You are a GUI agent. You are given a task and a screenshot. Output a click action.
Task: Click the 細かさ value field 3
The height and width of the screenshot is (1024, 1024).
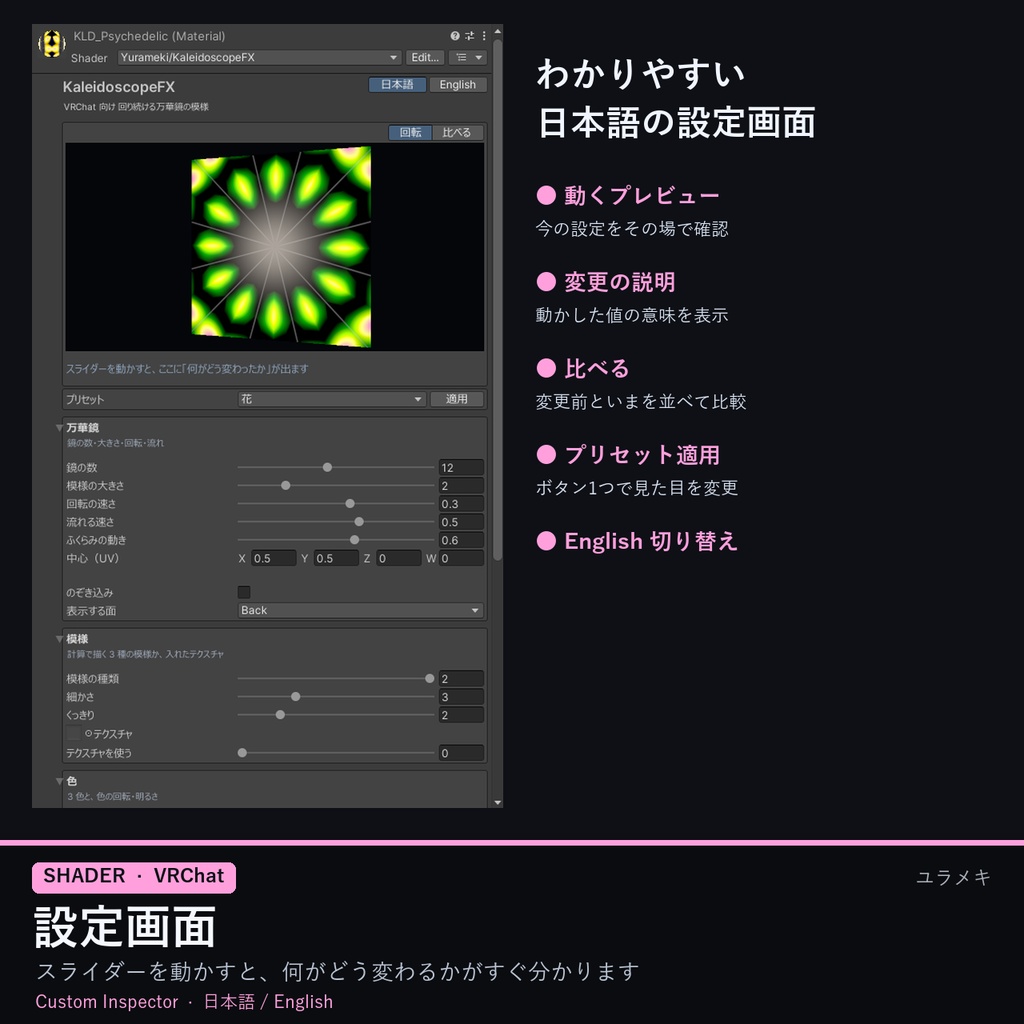tap(461, 697)
